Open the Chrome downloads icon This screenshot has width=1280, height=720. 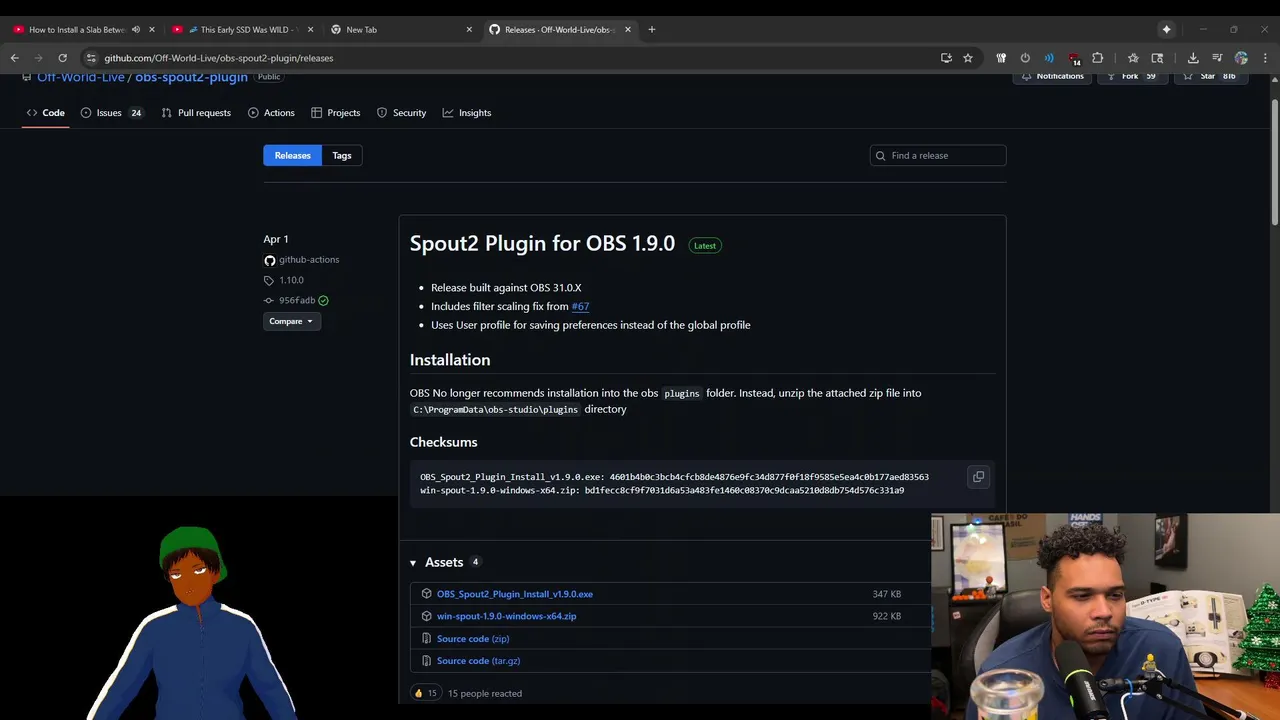[x=1193, y=58]
